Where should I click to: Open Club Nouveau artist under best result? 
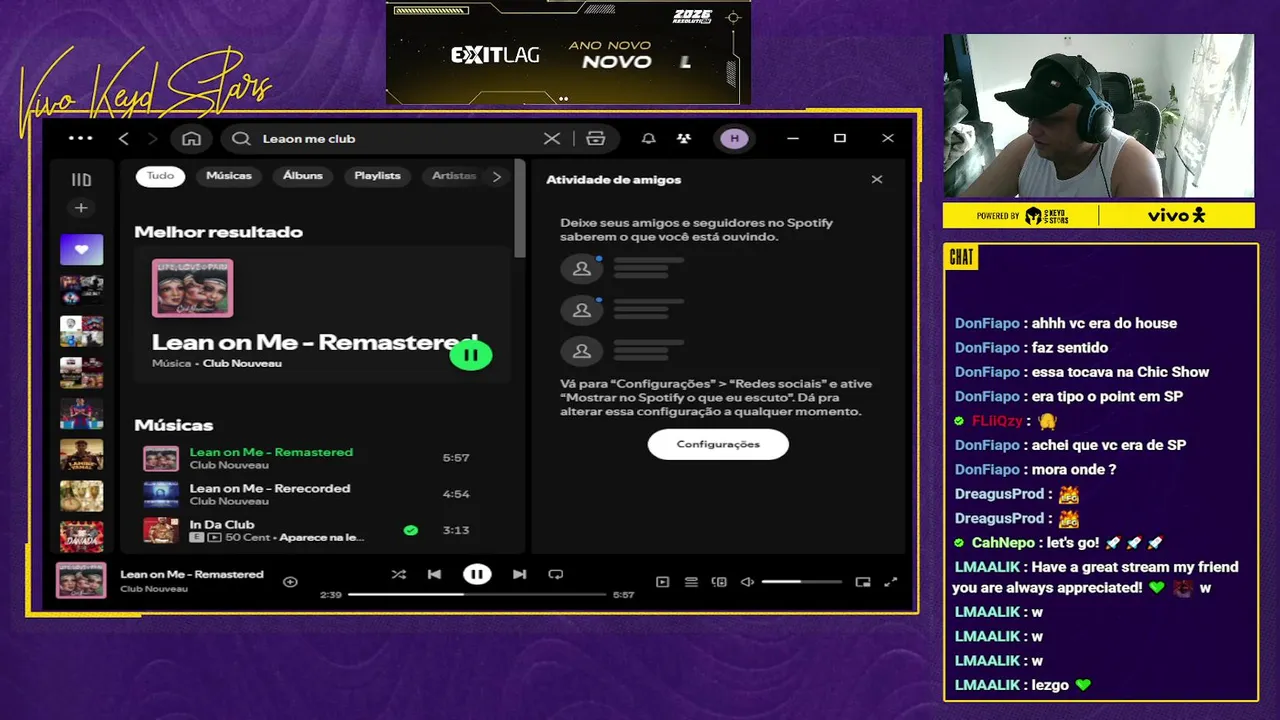pos(242,363)
